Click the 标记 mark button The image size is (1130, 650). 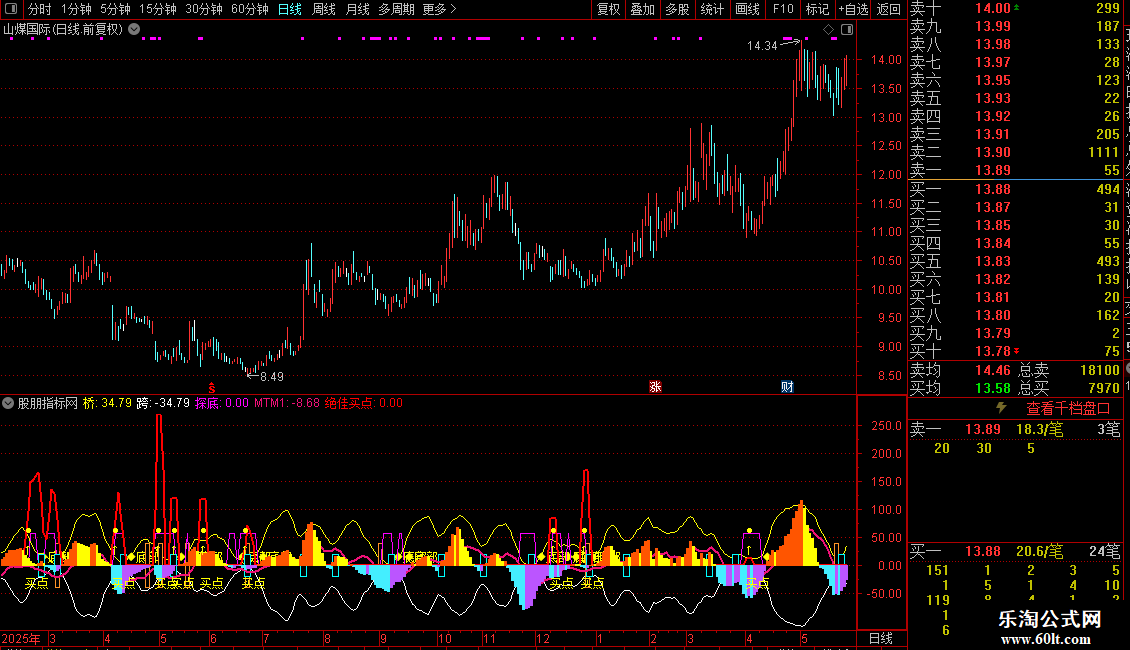tap(817, 9)
